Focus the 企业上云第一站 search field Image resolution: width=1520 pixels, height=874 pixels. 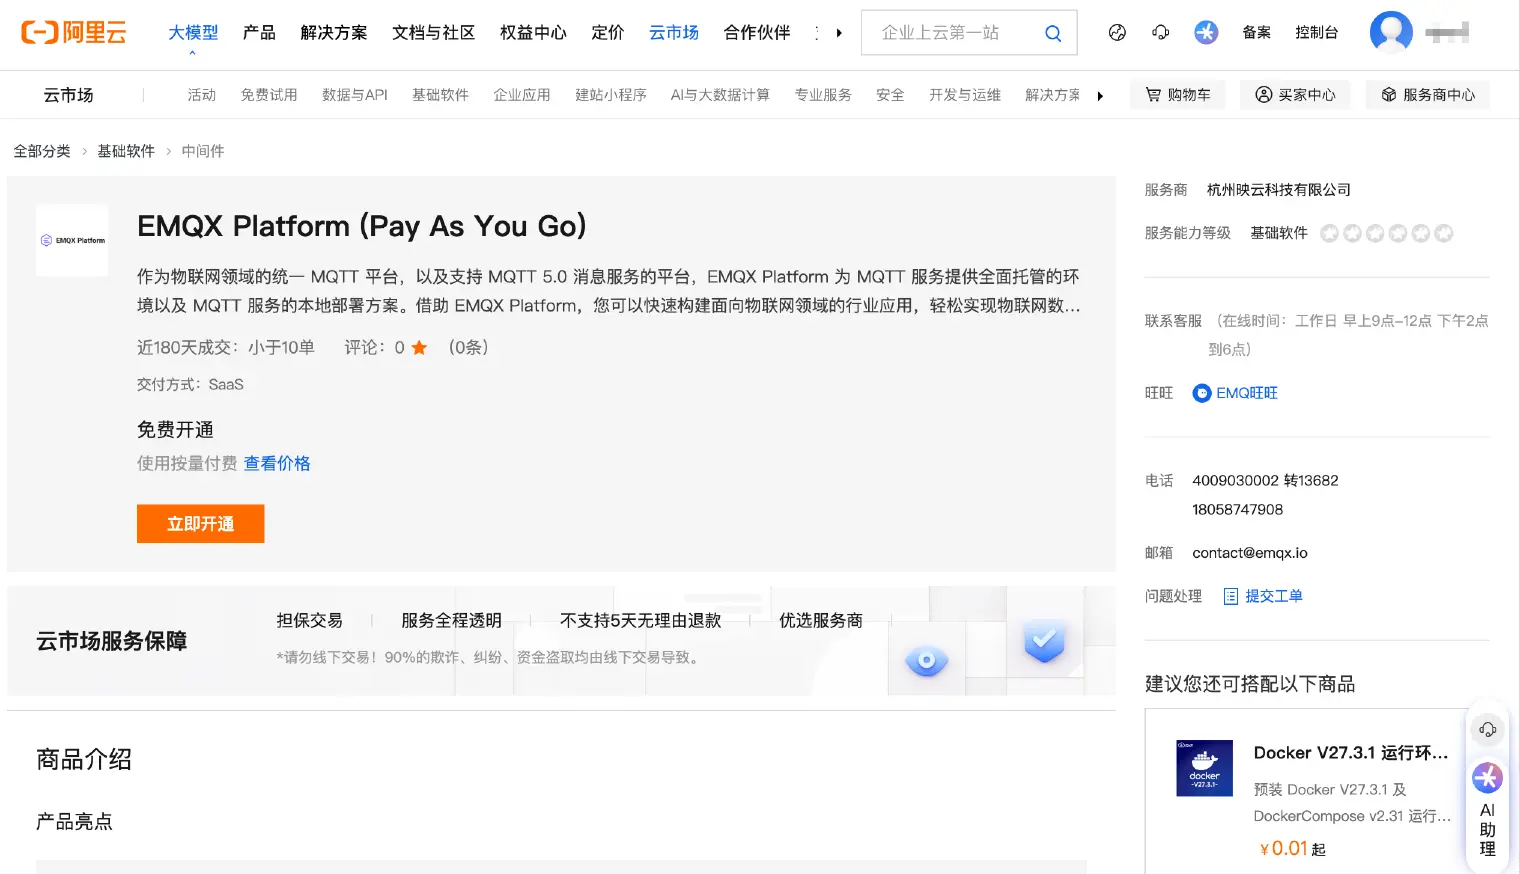pos(950,33)
